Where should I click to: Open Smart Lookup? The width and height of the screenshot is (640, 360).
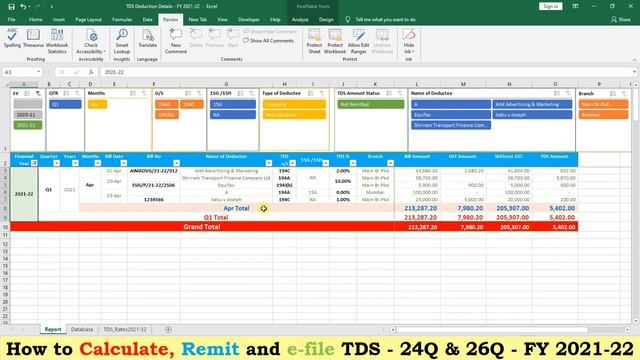coord(122,41)
